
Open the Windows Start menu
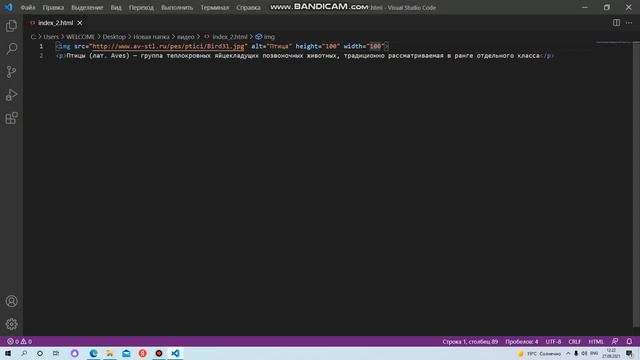pos(8,353)
